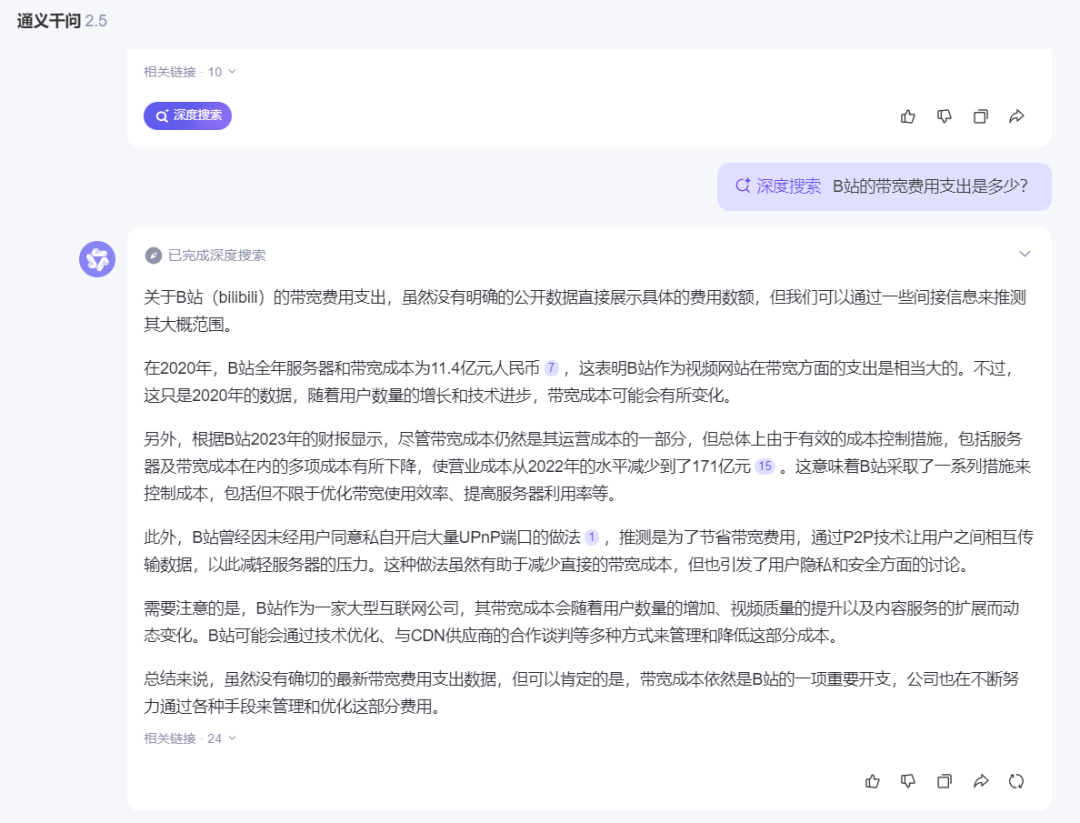This screenshot has height=823, width=1080.
Task: Expand 相关链接 · 24 list
Action: 190,738
